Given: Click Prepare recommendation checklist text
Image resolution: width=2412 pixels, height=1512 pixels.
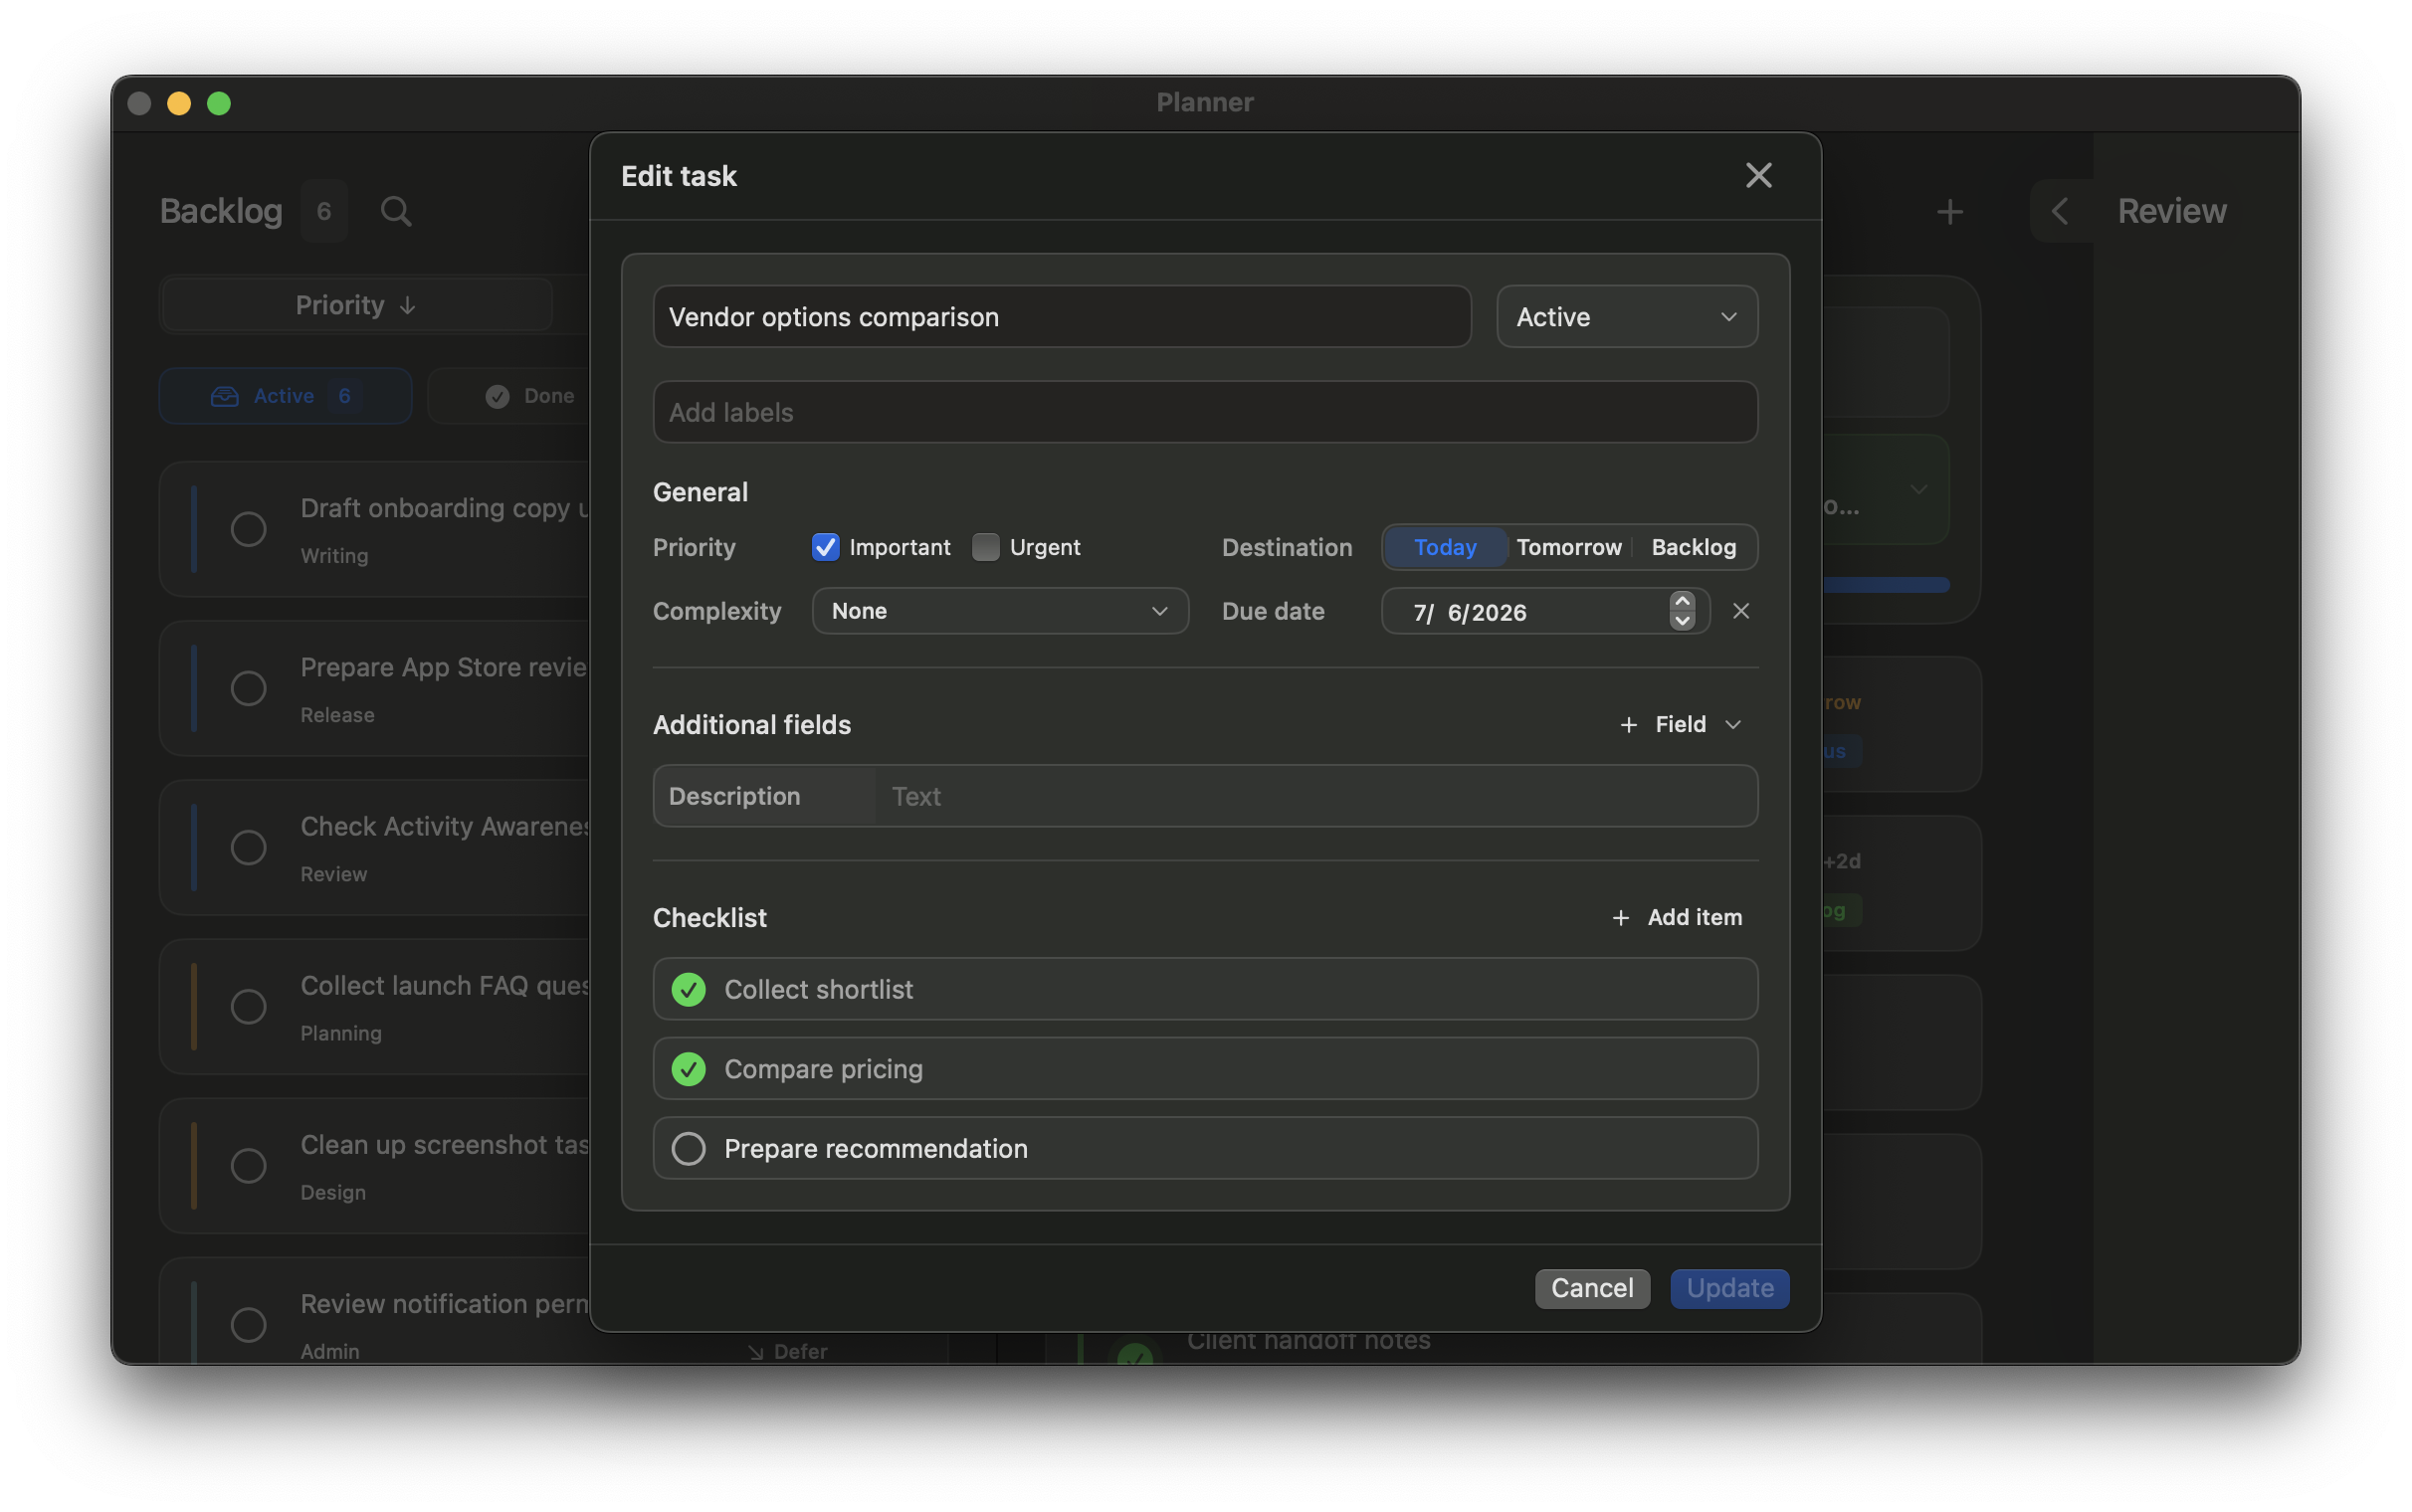Looking at the screenshot, I should click(876, 1149).
